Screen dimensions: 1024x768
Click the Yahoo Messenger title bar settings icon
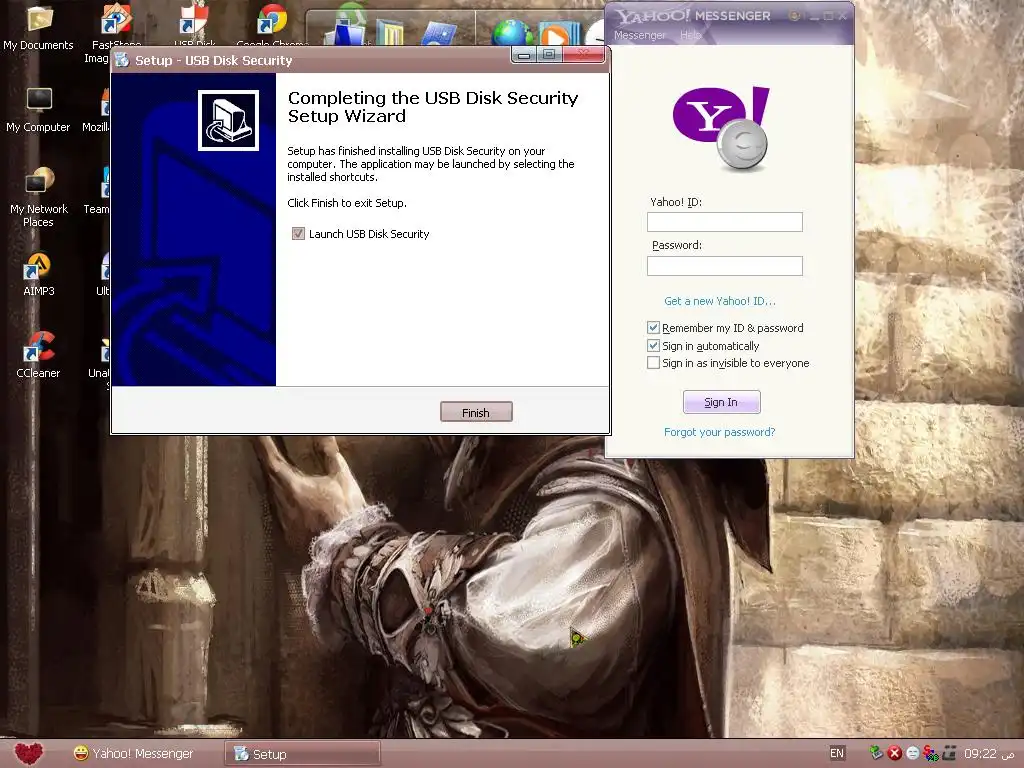794,16
